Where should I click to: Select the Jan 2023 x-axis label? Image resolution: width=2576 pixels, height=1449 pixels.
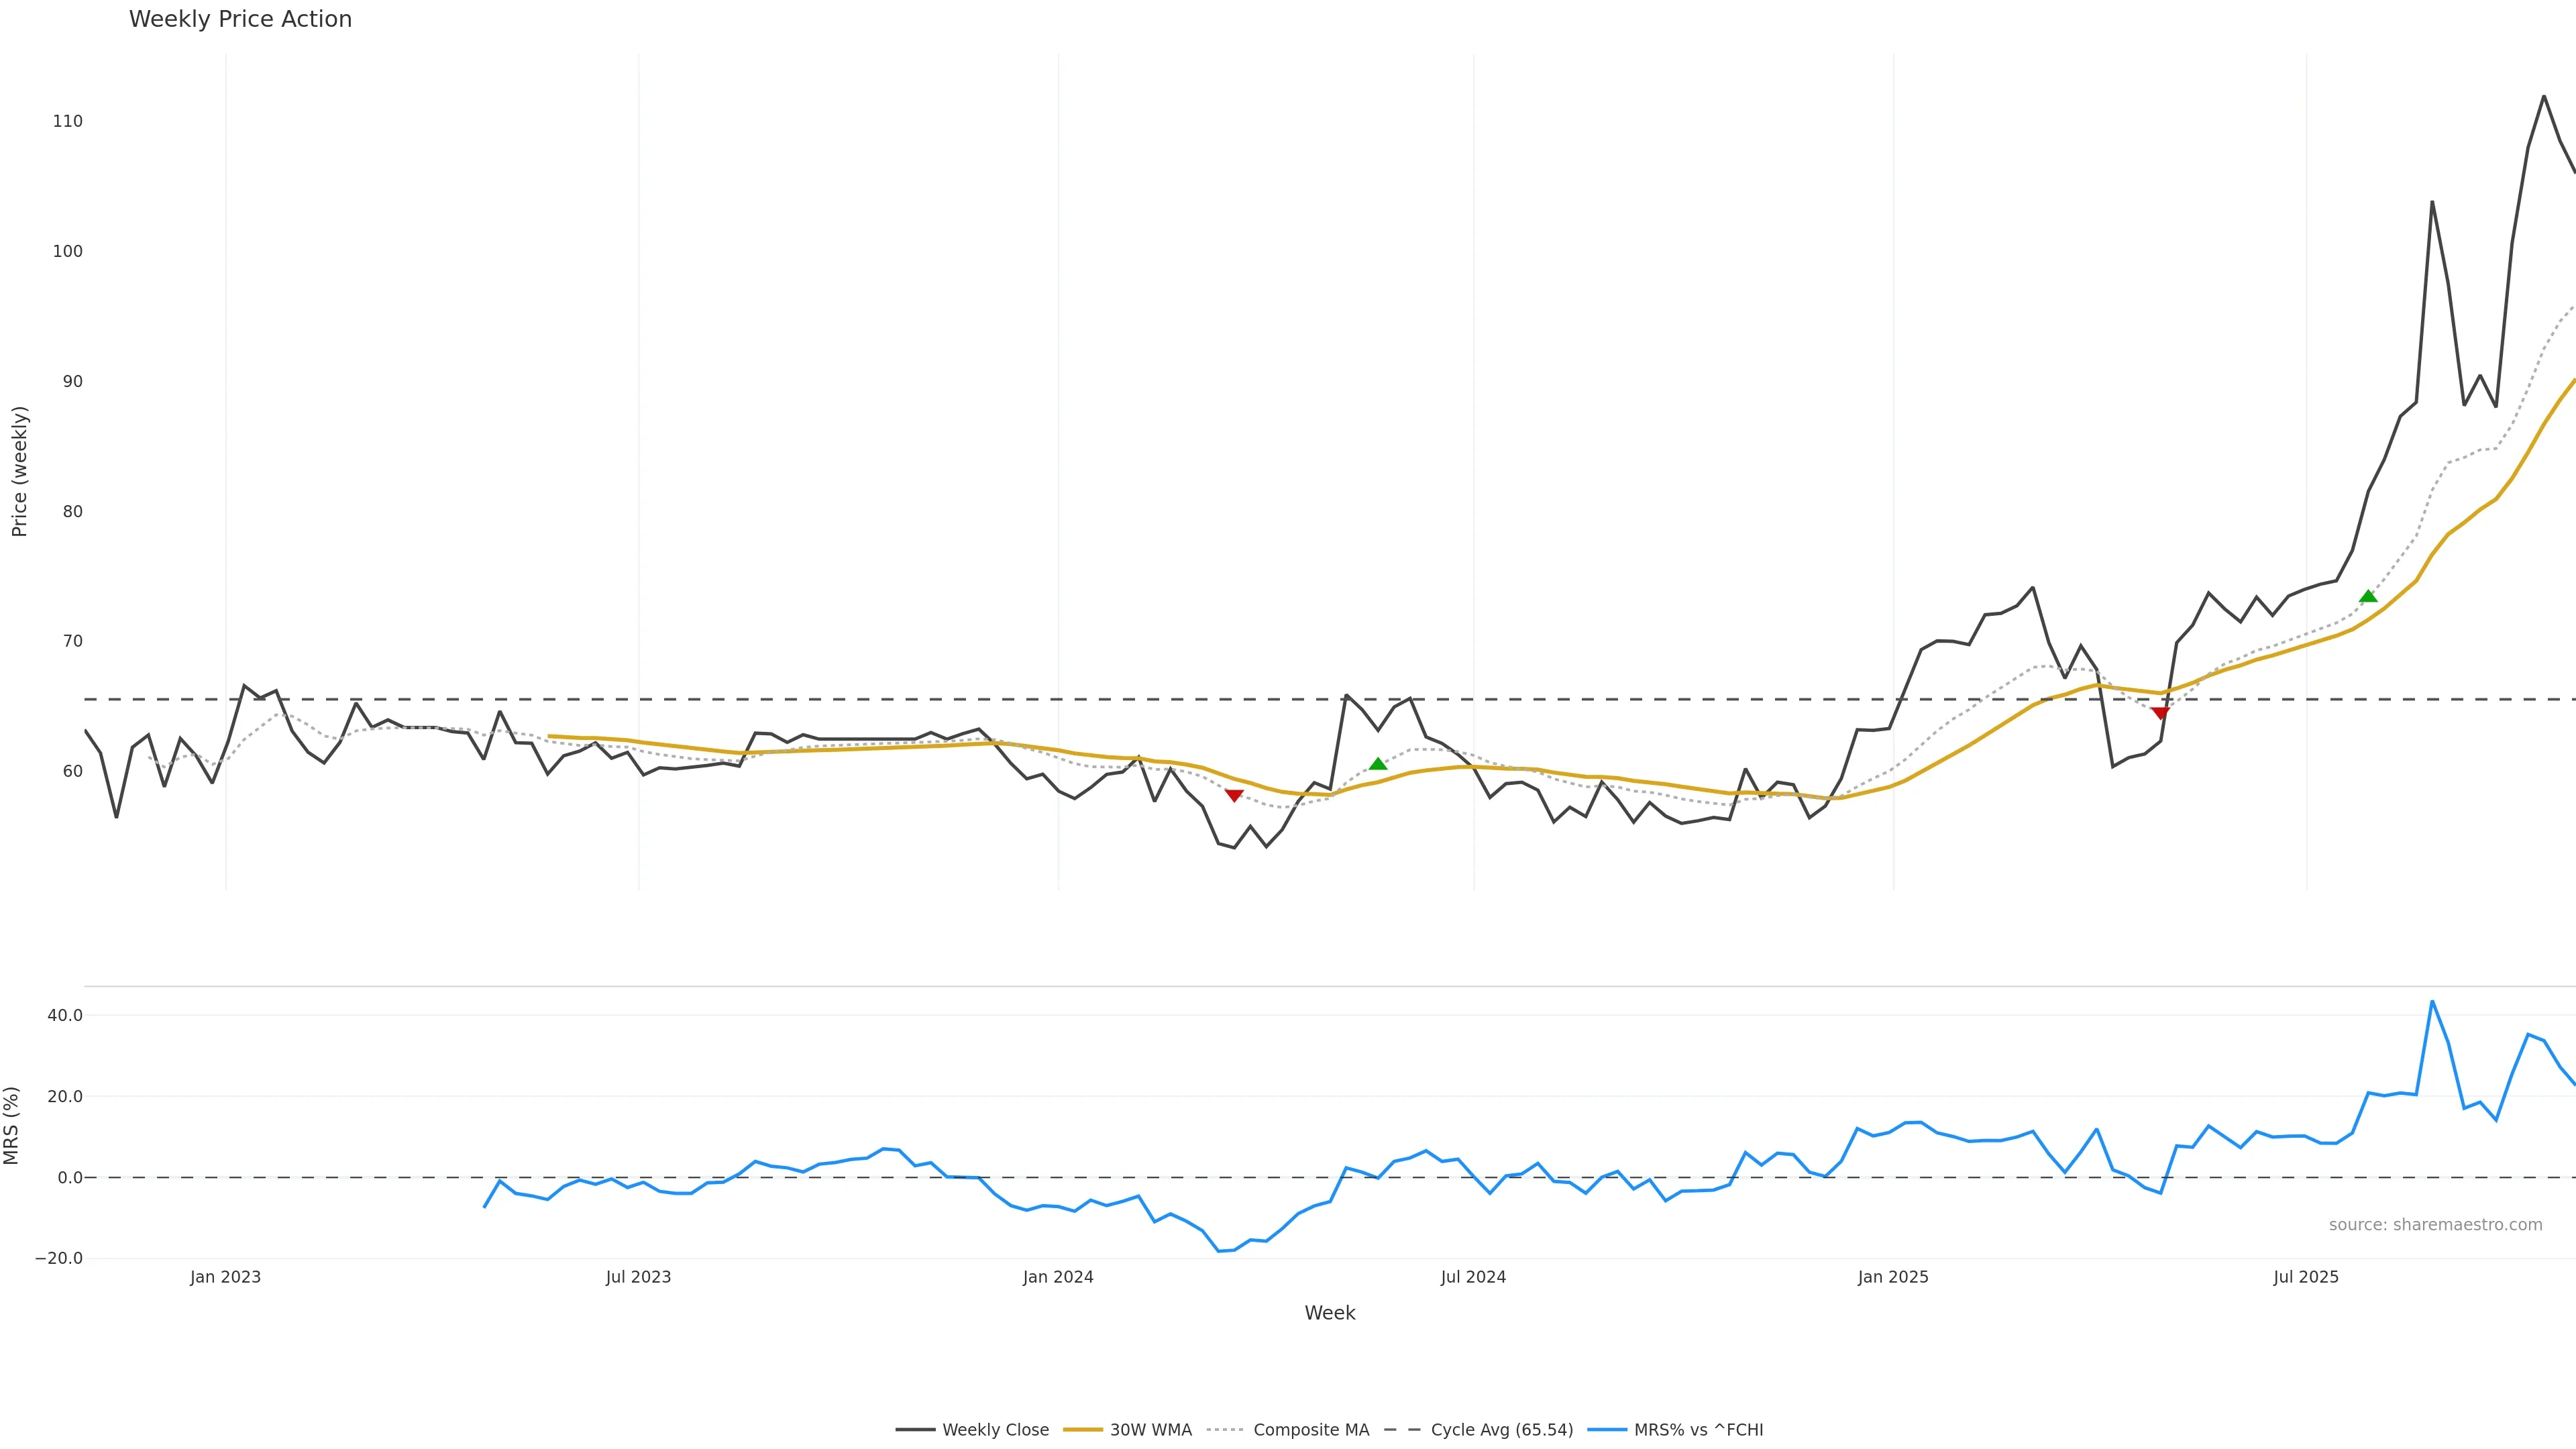[x=225, y=1277]
